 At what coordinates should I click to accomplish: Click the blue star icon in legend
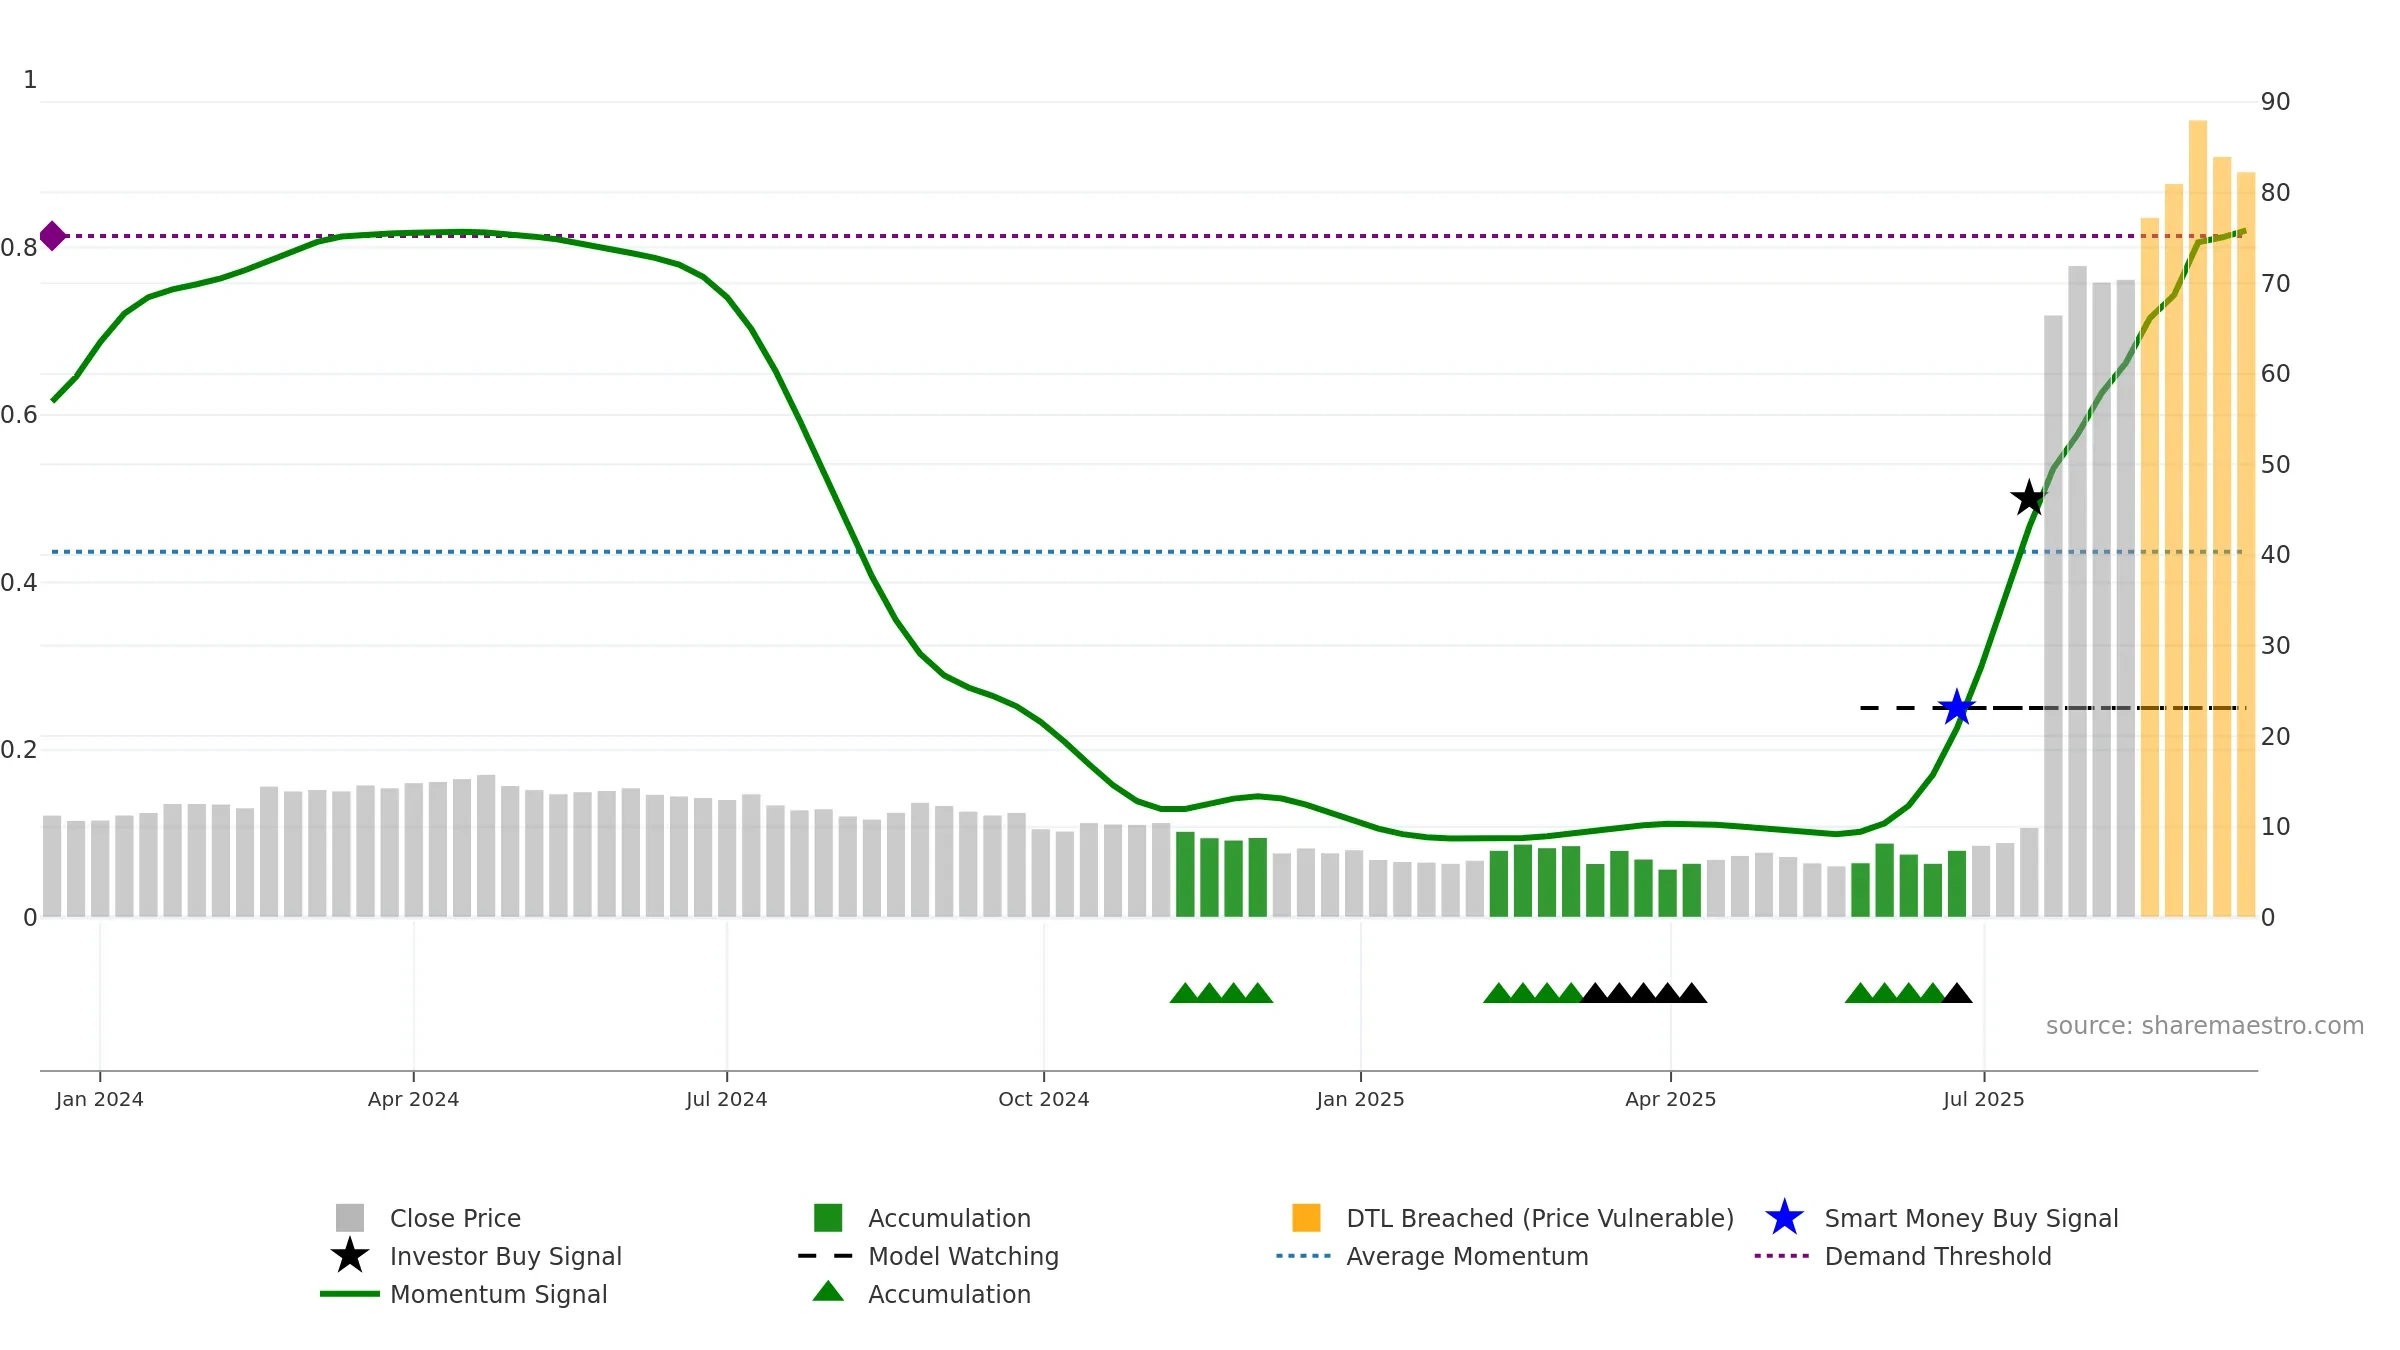pyautogui.click(x=1784, y=1218)
